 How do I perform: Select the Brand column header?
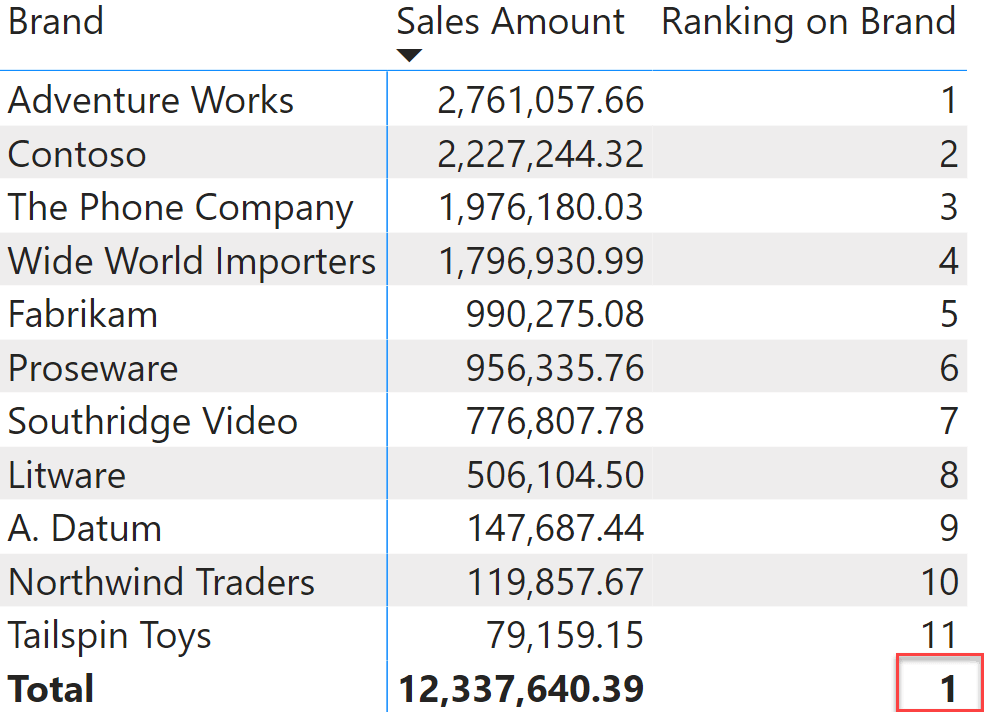click(56, 21)
